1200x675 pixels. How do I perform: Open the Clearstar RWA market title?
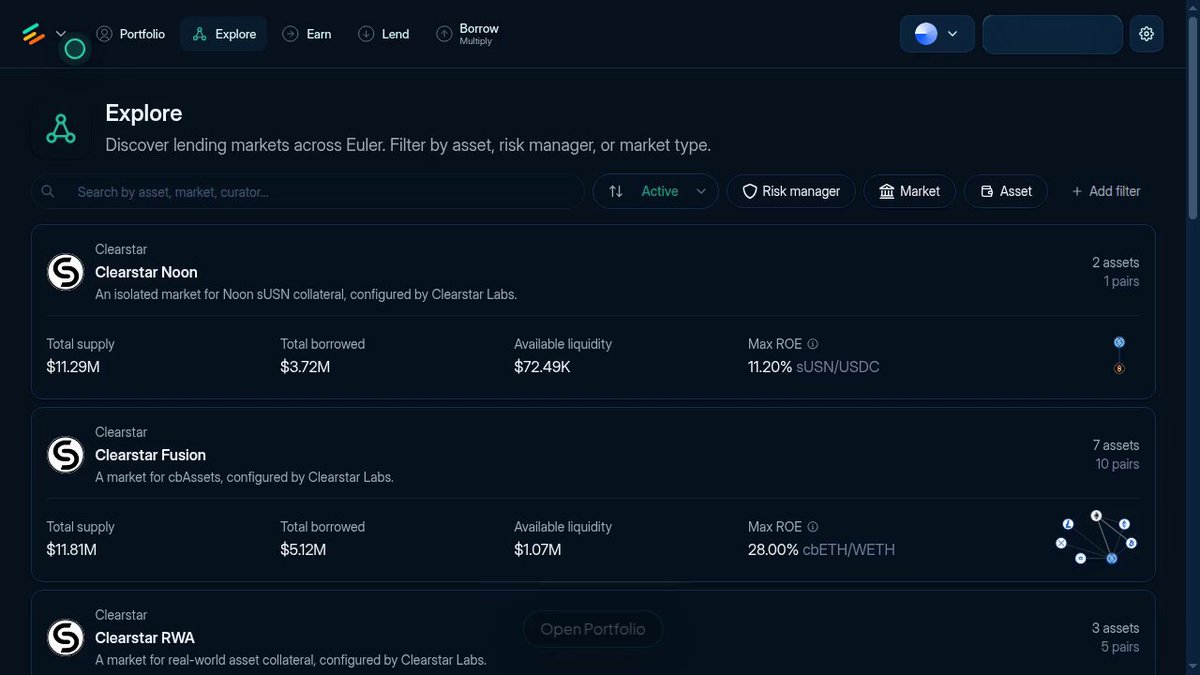[145, 638]
